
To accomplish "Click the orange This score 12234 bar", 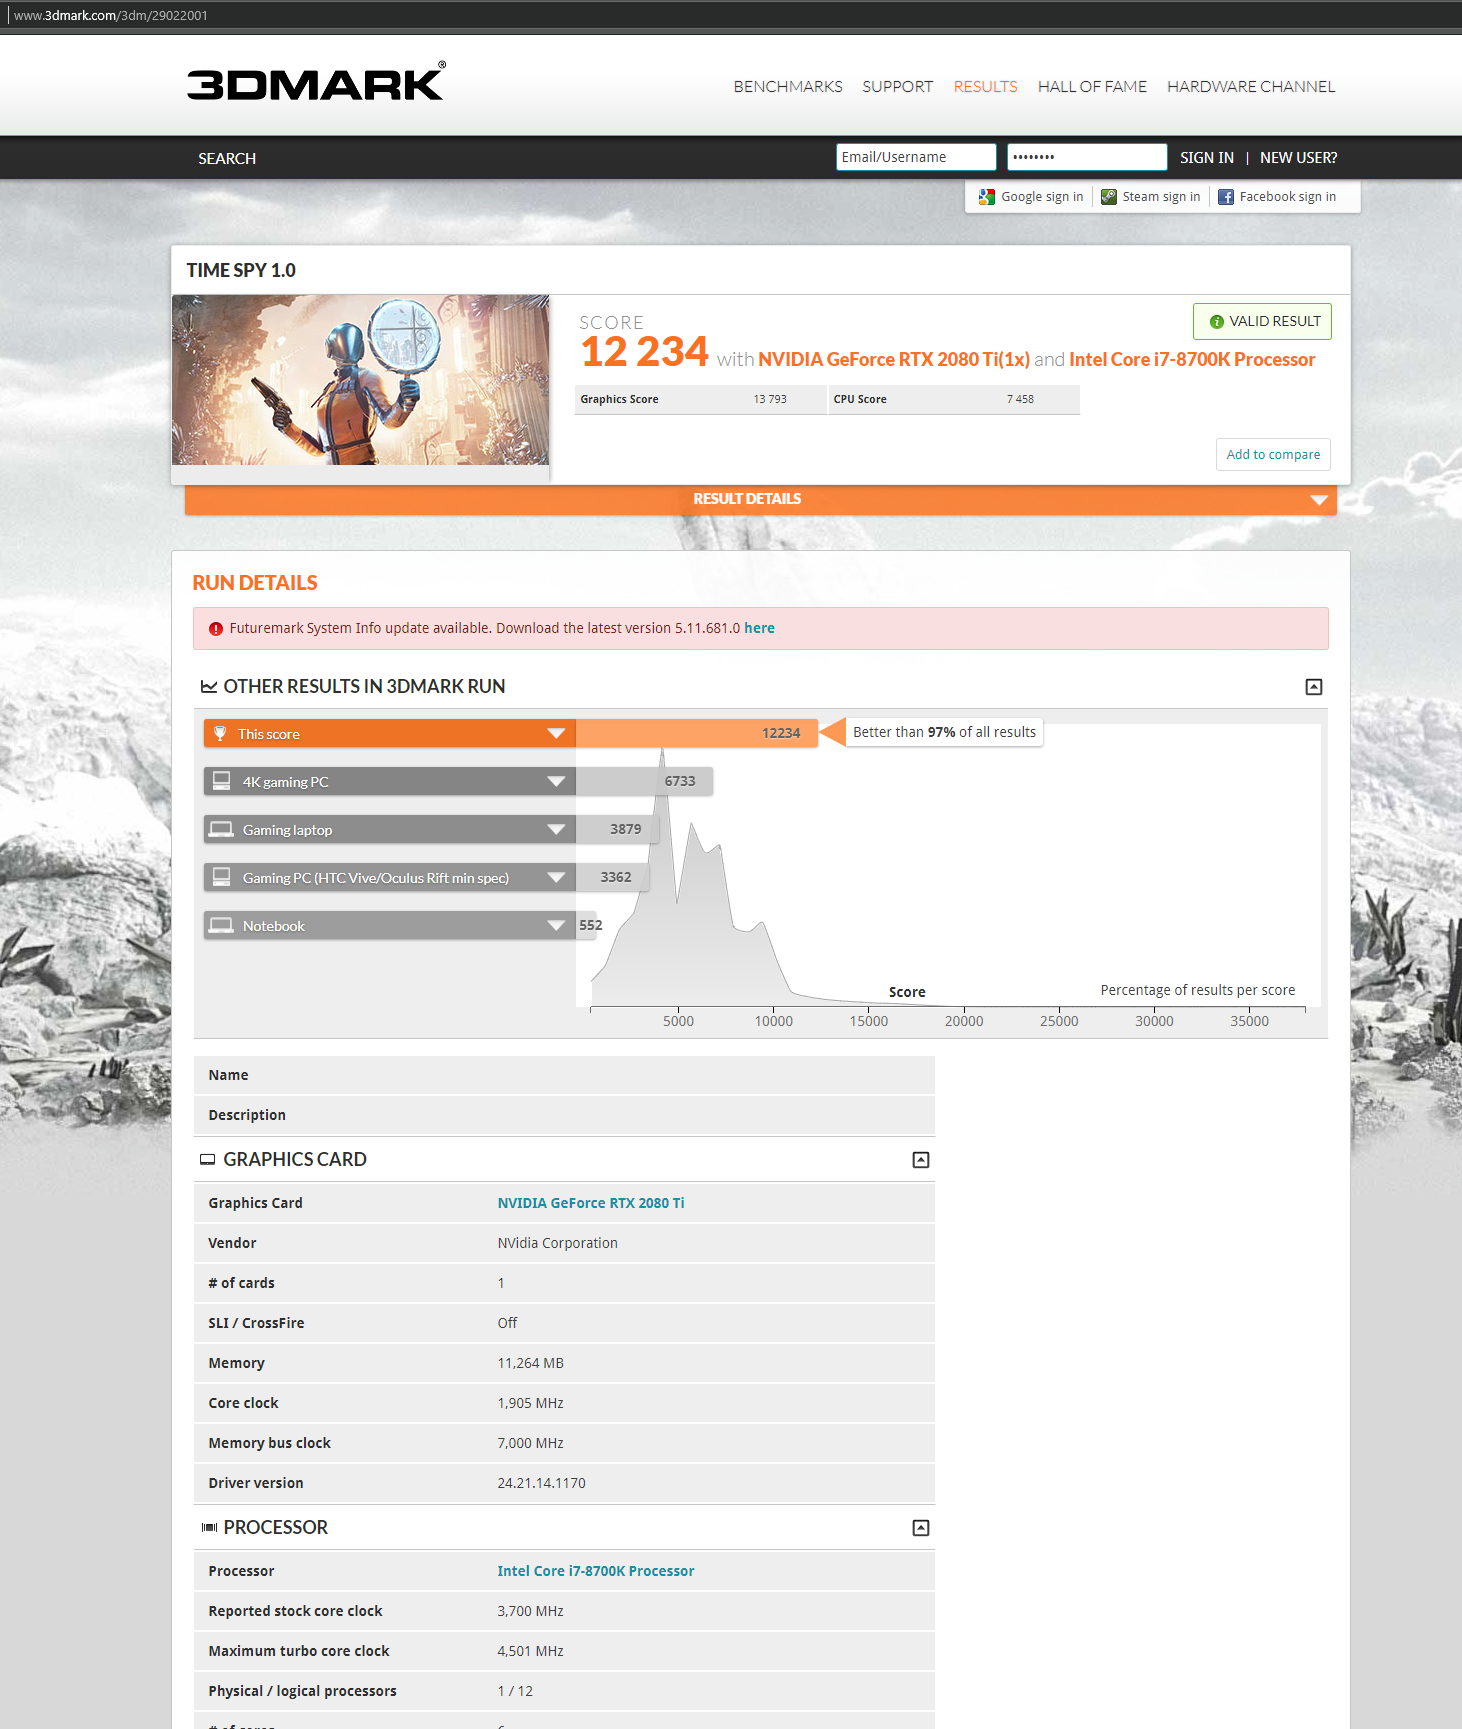I will point(696,733).
